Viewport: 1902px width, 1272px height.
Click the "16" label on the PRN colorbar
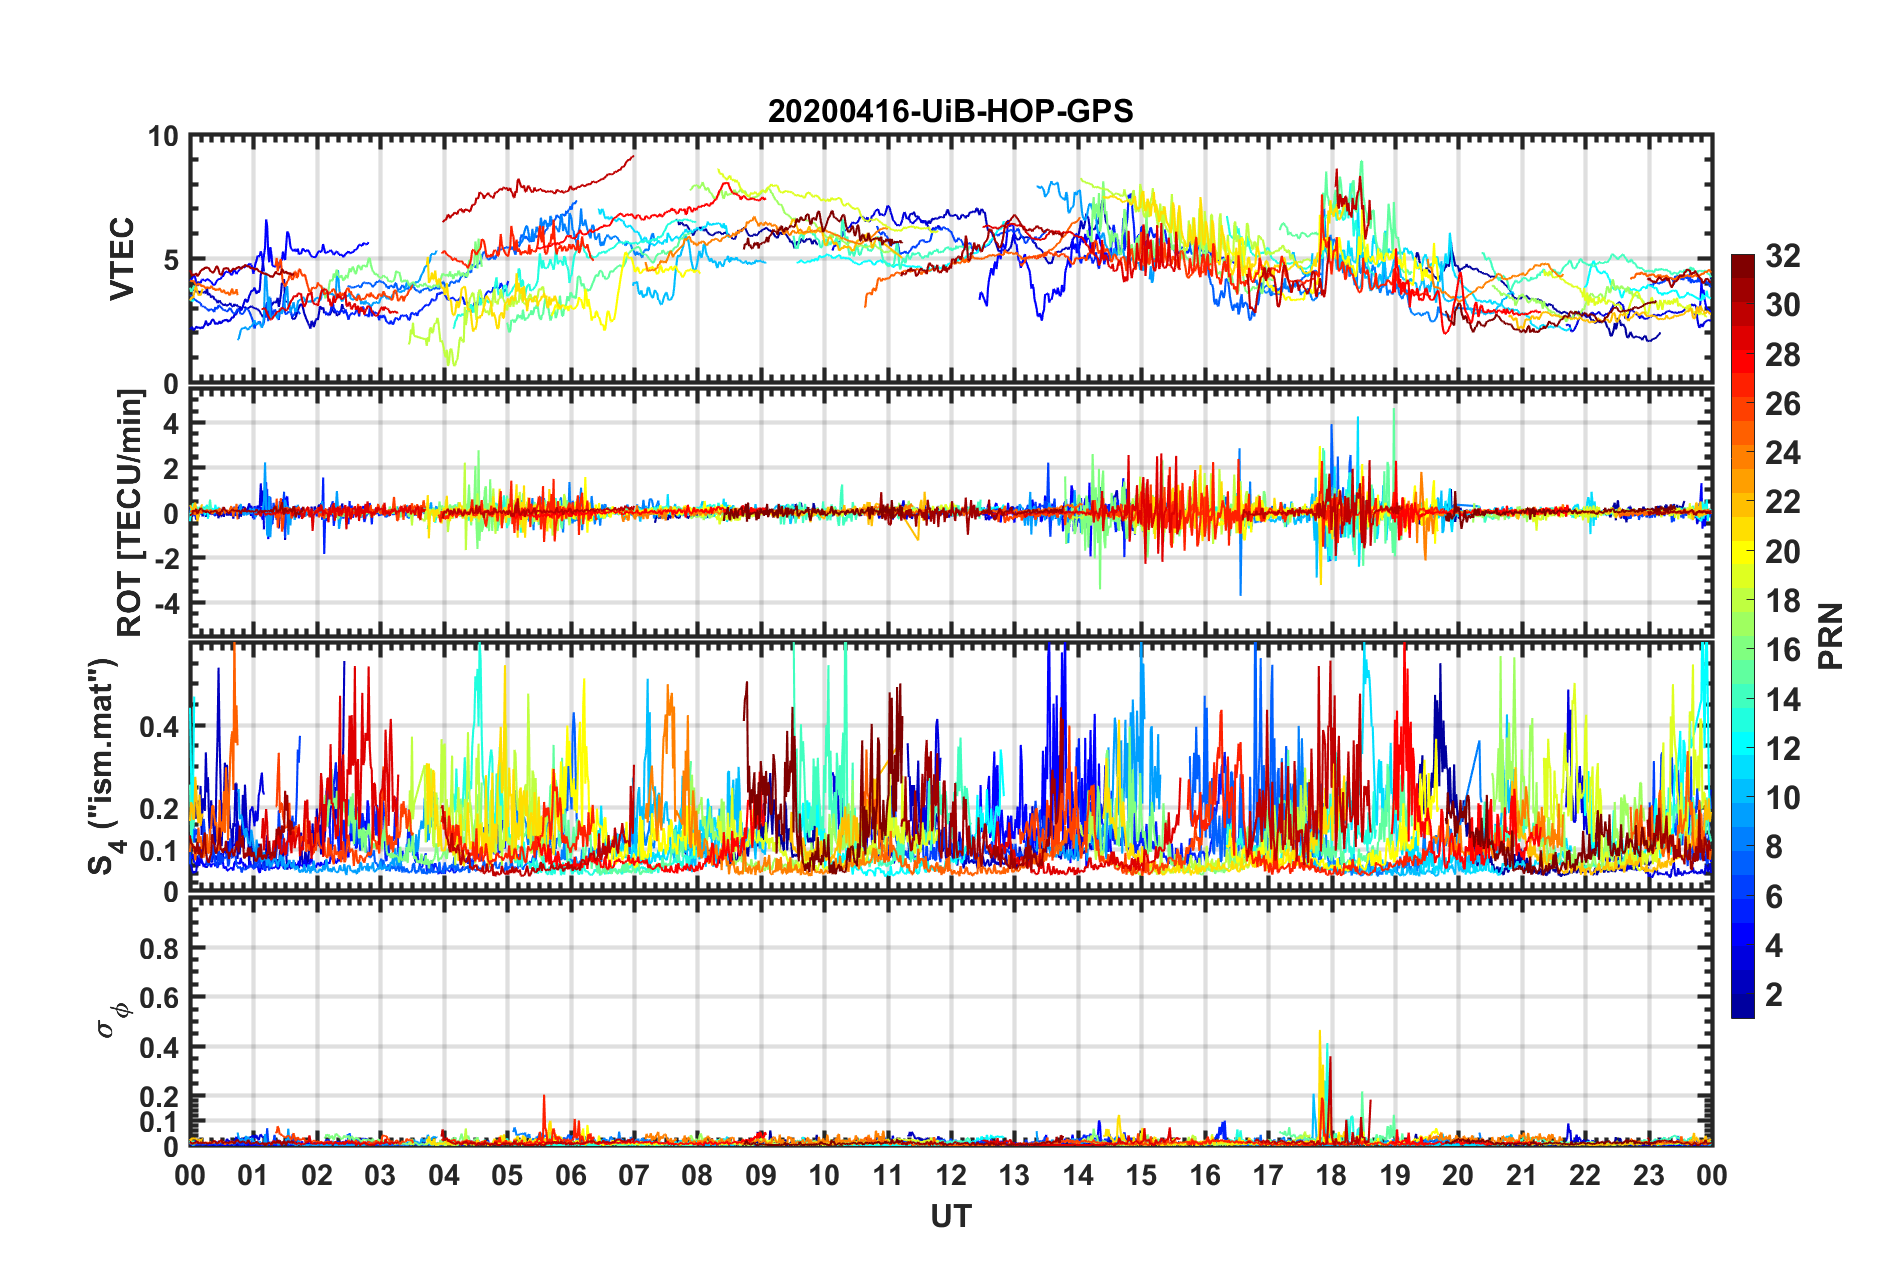1781,650
